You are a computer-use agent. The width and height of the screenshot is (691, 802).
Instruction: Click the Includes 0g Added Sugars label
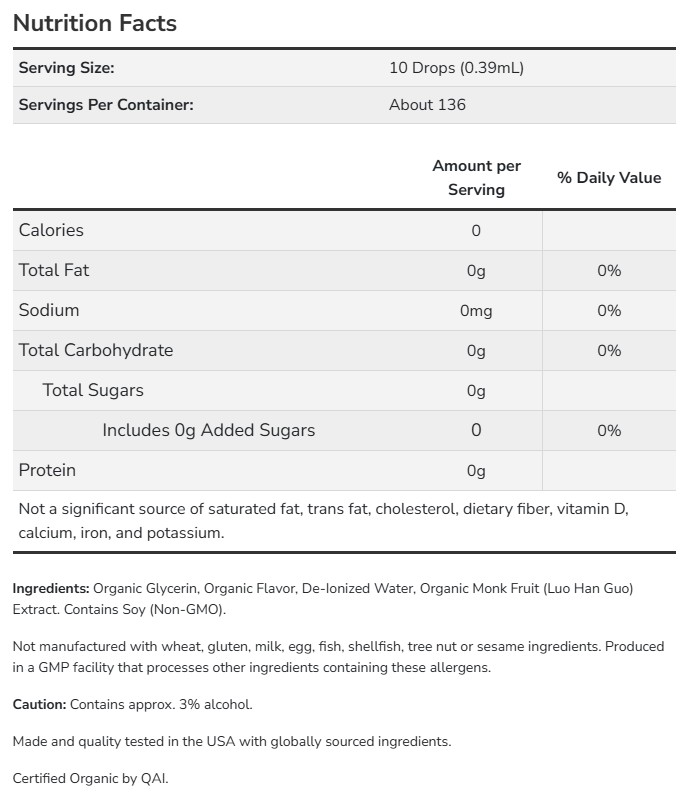coord(208,430)
